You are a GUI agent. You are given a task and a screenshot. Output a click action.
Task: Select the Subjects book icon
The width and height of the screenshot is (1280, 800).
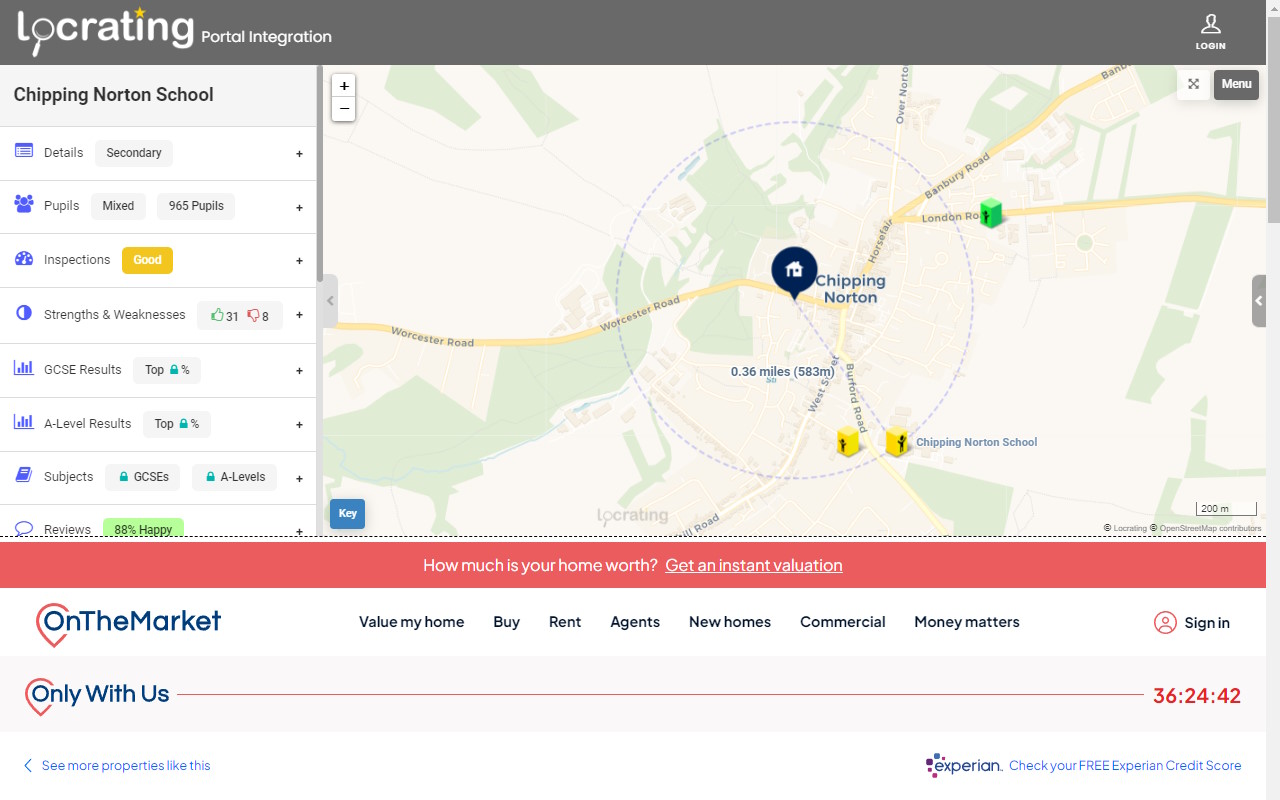tap(22, 475)
